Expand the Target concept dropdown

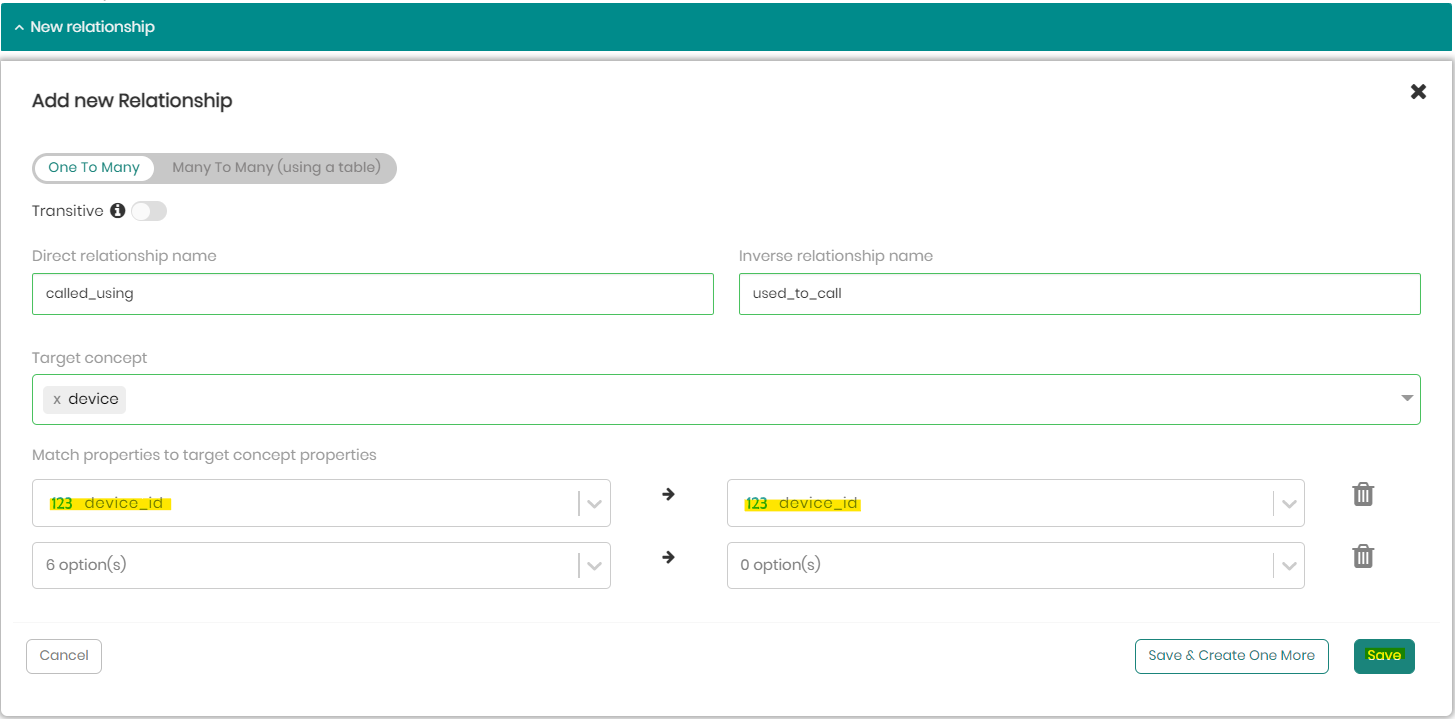pyautogui.click(x=1406, y=399)
